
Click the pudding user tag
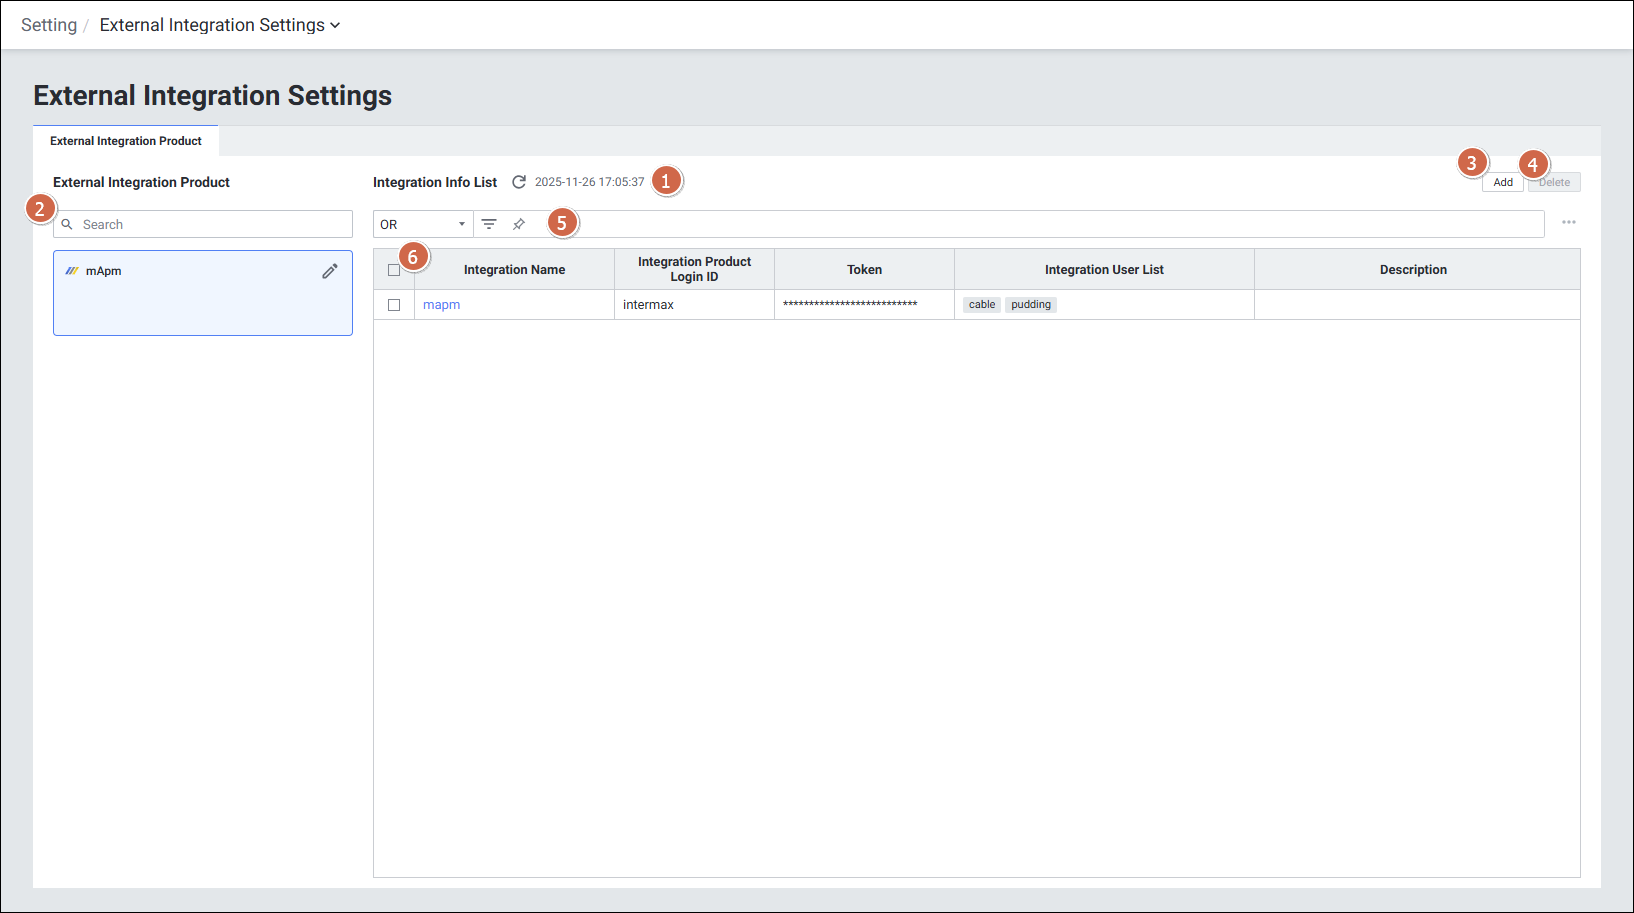(x=1030, y=305)
